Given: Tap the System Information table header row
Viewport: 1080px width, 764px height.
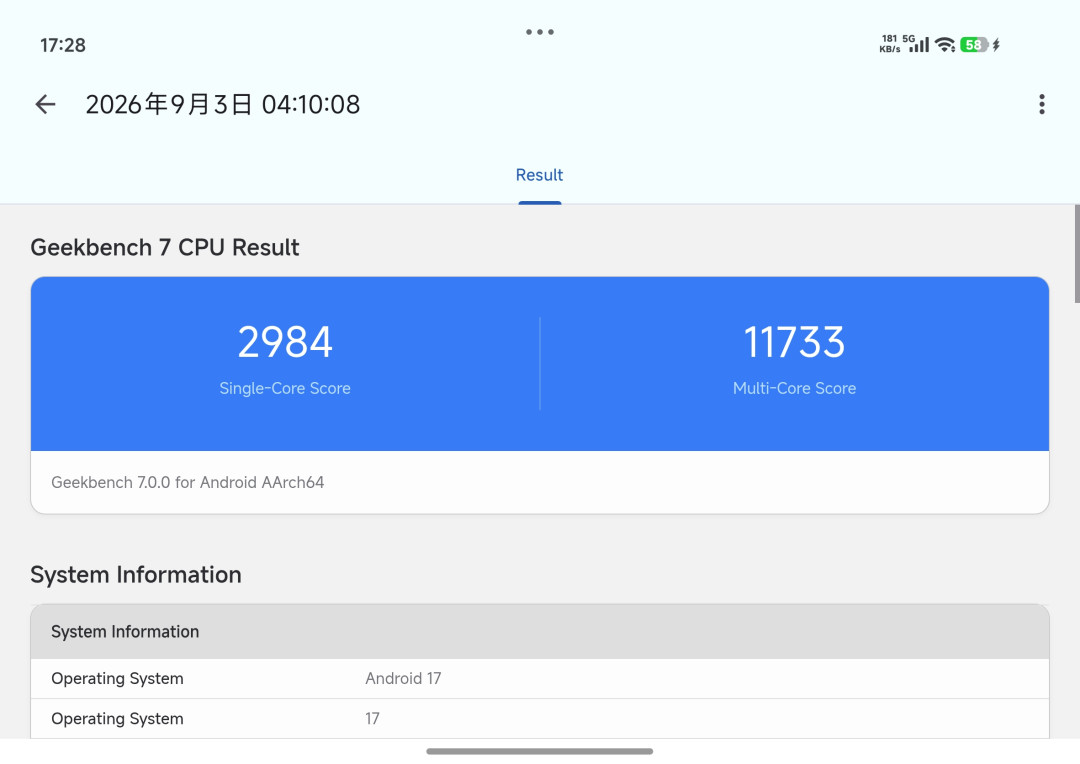Looking at the screenshot, I should (540, 632).
